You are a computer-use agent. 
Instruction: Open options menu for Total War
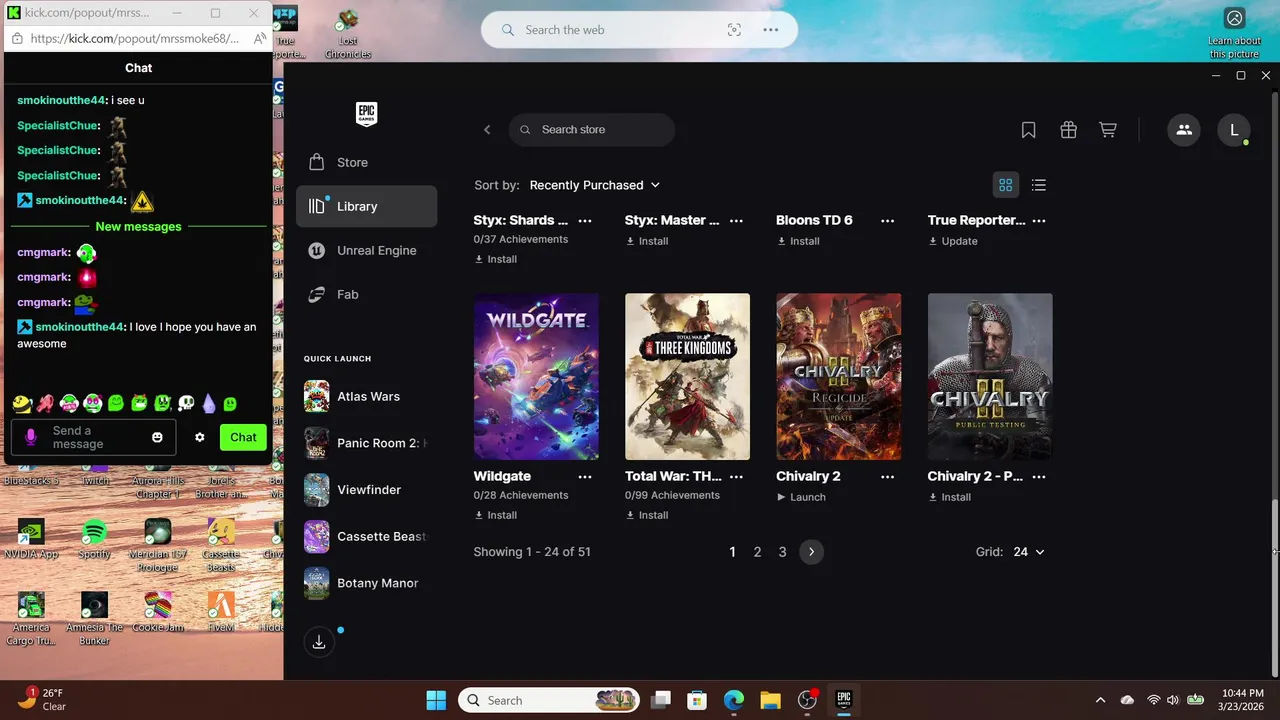(736, 477)
